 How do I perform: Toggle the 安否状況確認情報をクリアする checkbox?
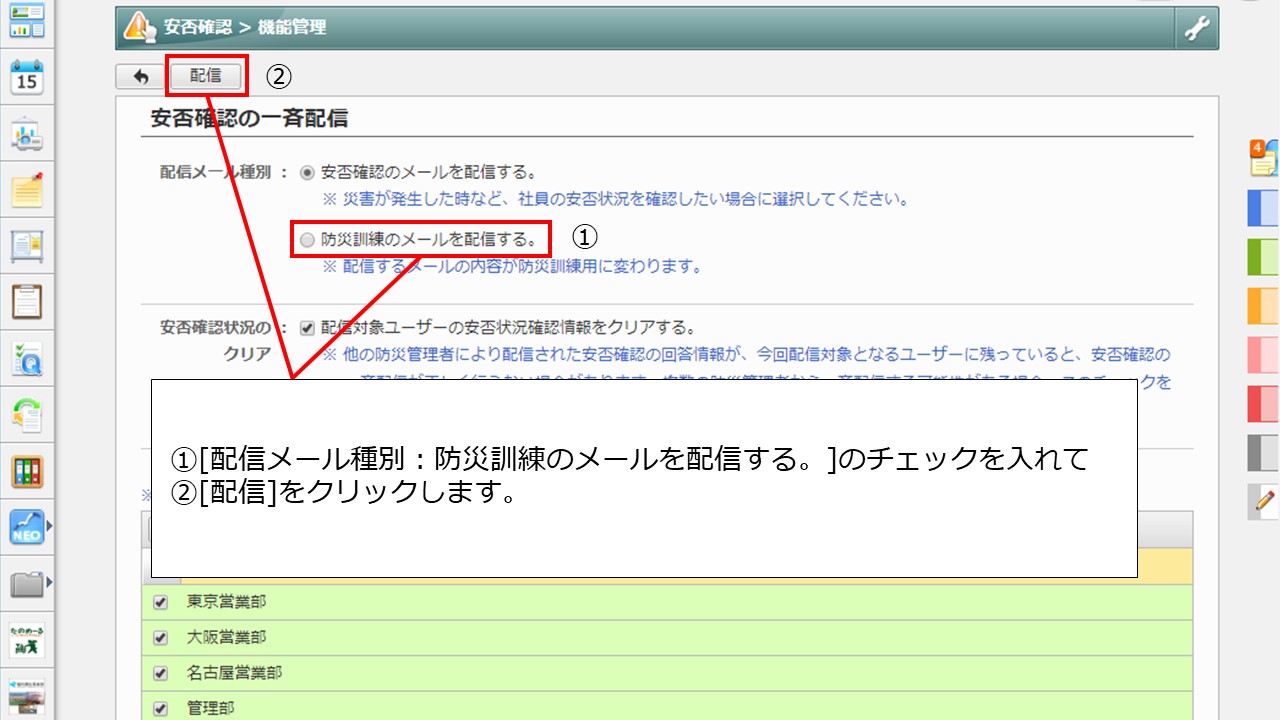coord(307,328)
